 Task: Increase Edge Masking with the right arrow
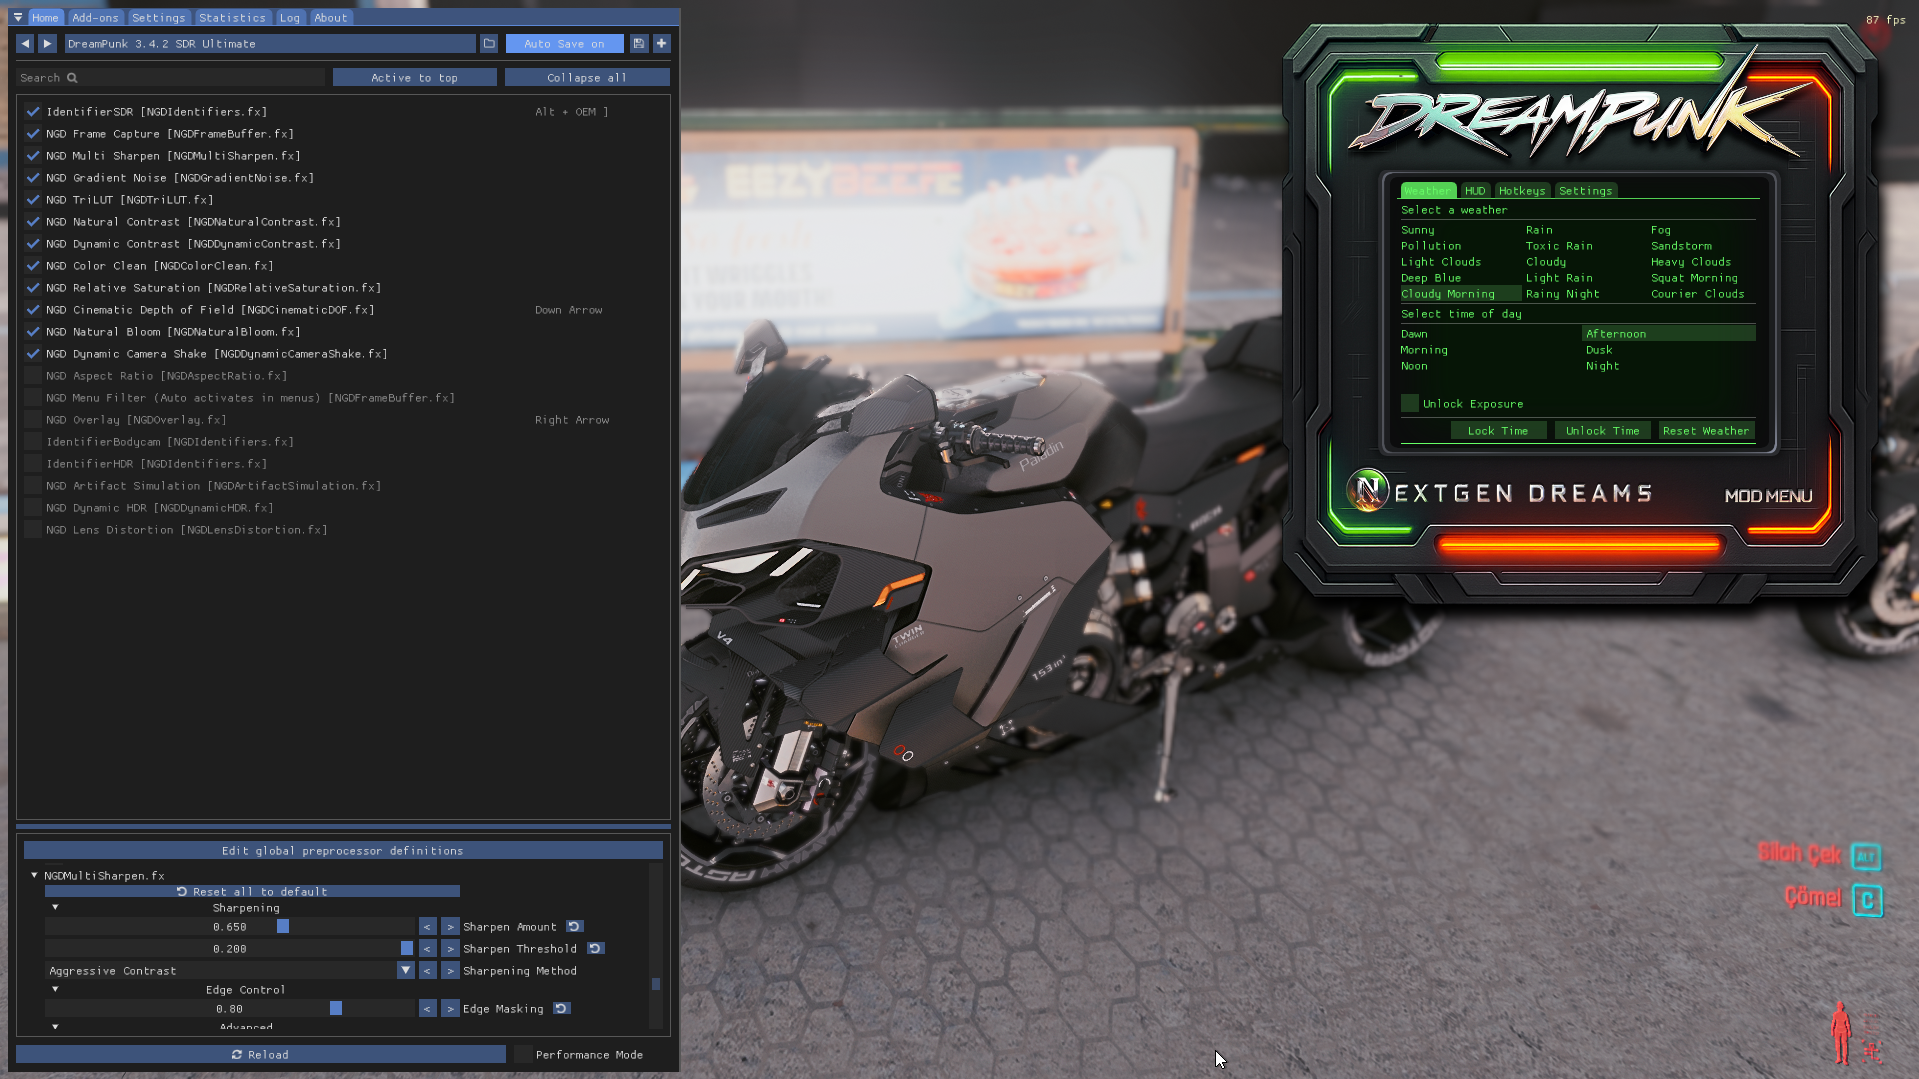pos(450,1009)
